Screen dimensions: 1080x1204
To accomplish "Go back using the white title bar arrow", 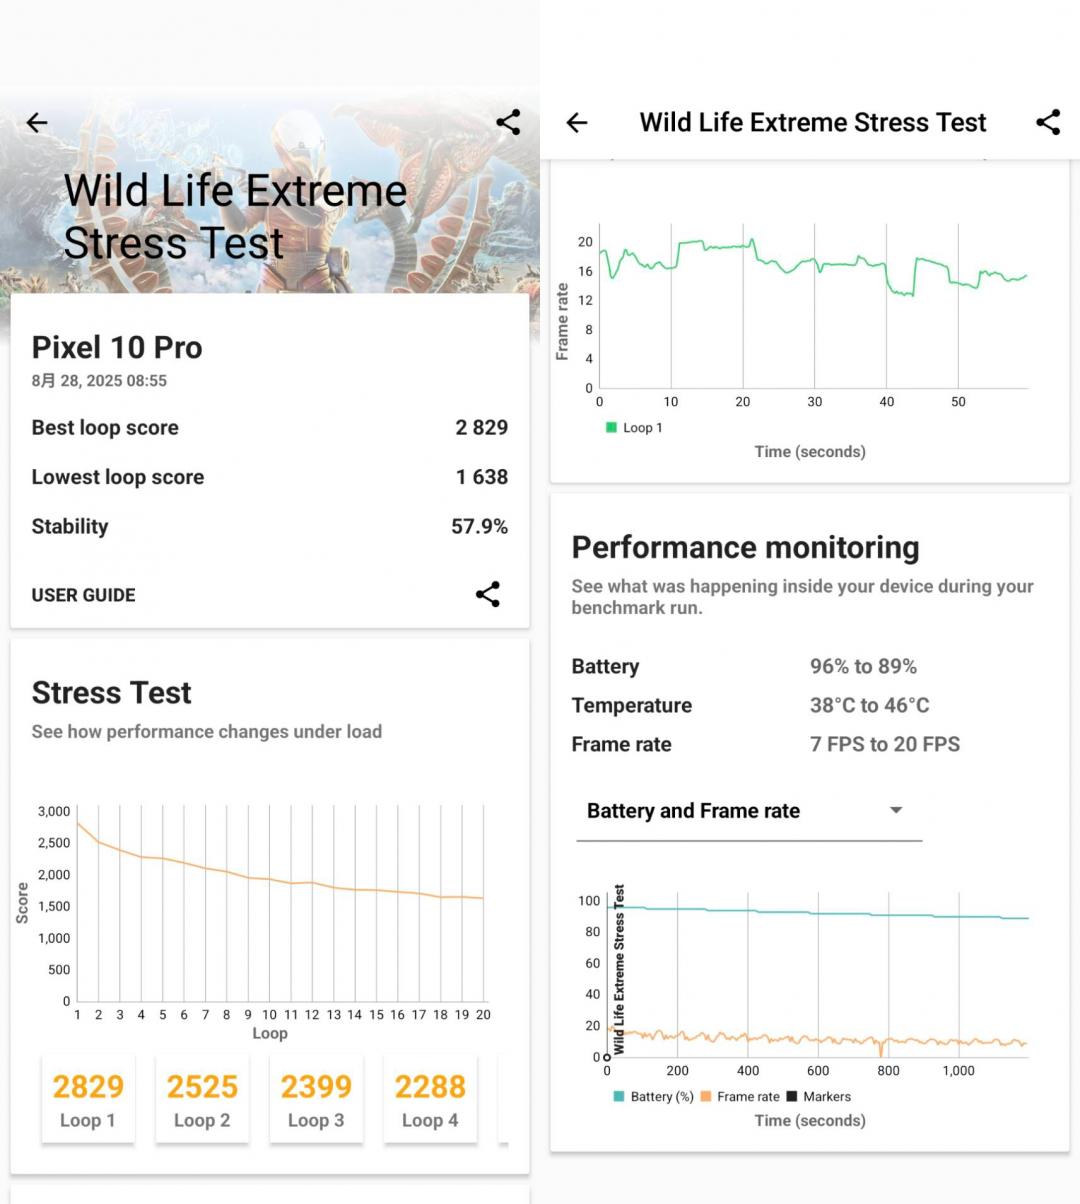I will point(577,123).
